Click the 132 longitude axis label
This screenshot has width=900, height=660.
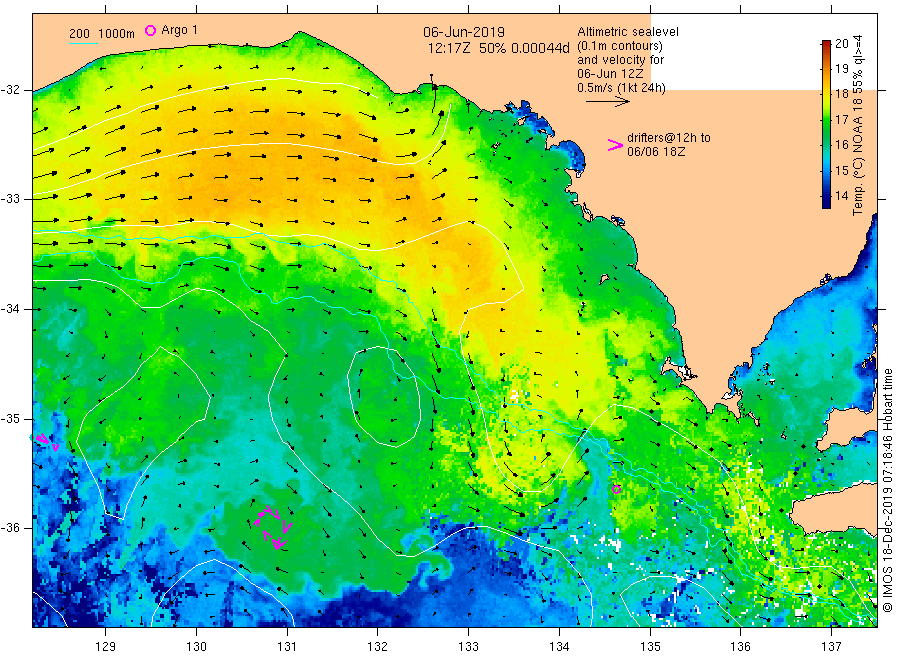coord(378,647)
